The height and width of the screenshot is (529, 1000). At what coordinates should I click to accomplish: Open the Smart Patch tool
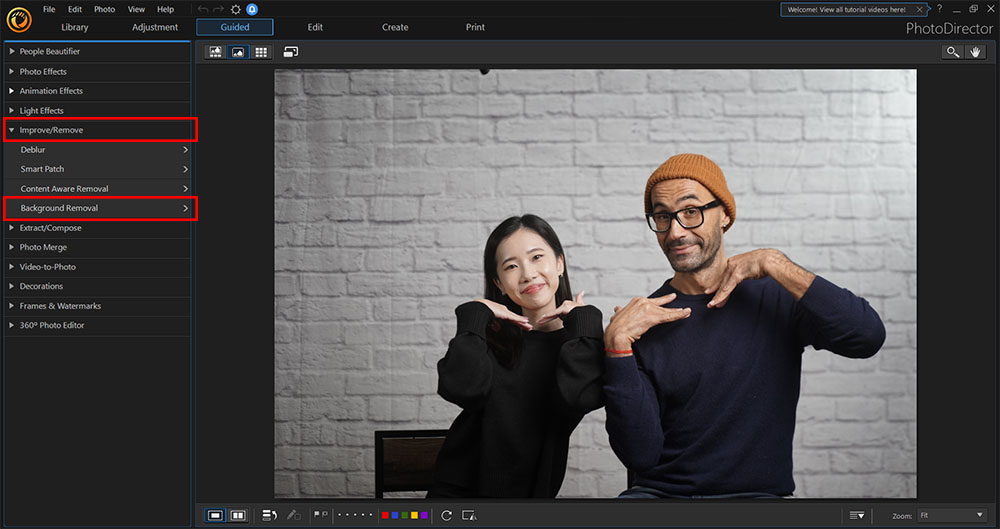click(x=98, y=169)
